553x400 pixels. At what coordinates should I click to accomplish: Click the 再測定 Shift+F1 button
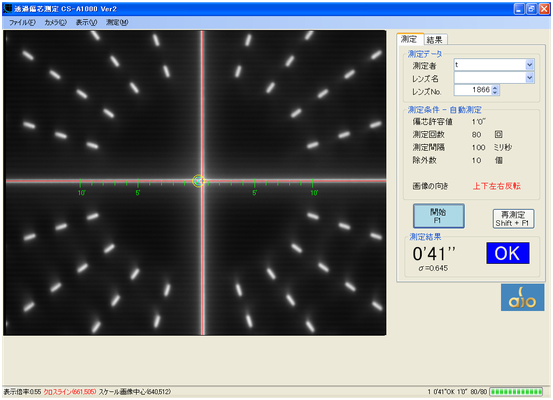coord(513,219)
